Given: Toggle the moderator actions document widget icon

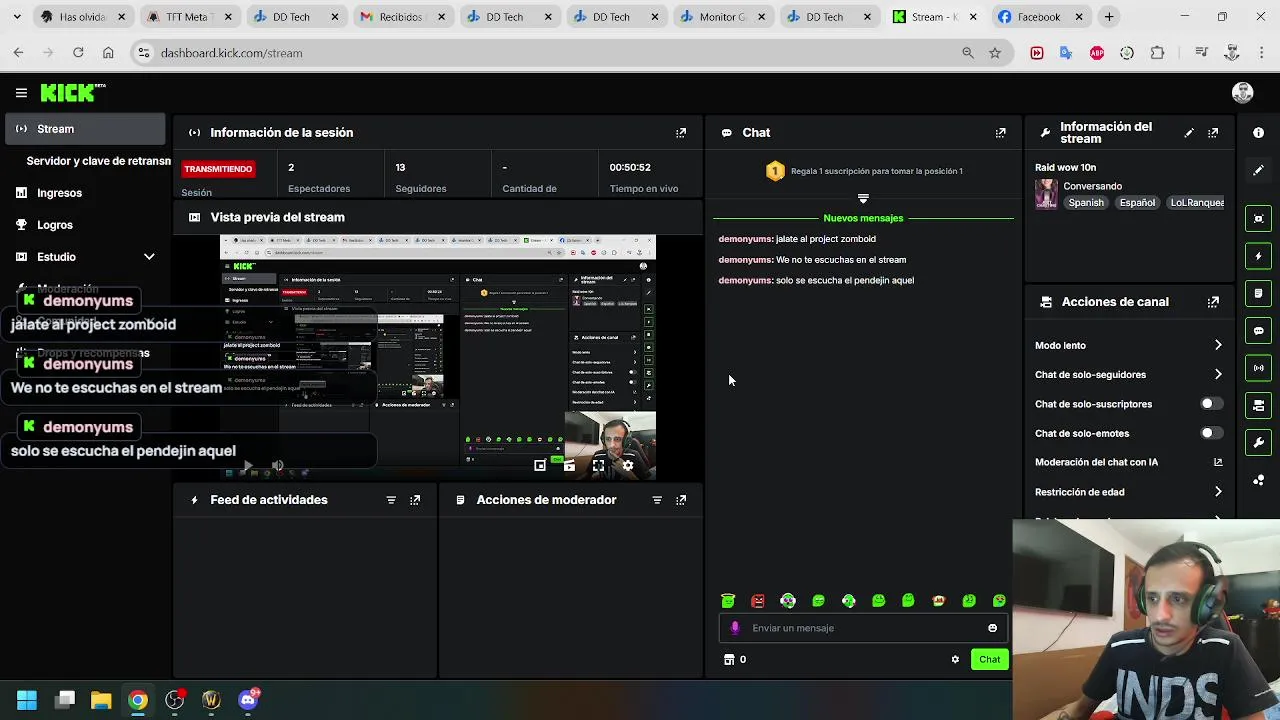Looking at the screenshot, I should point(1258,293).
